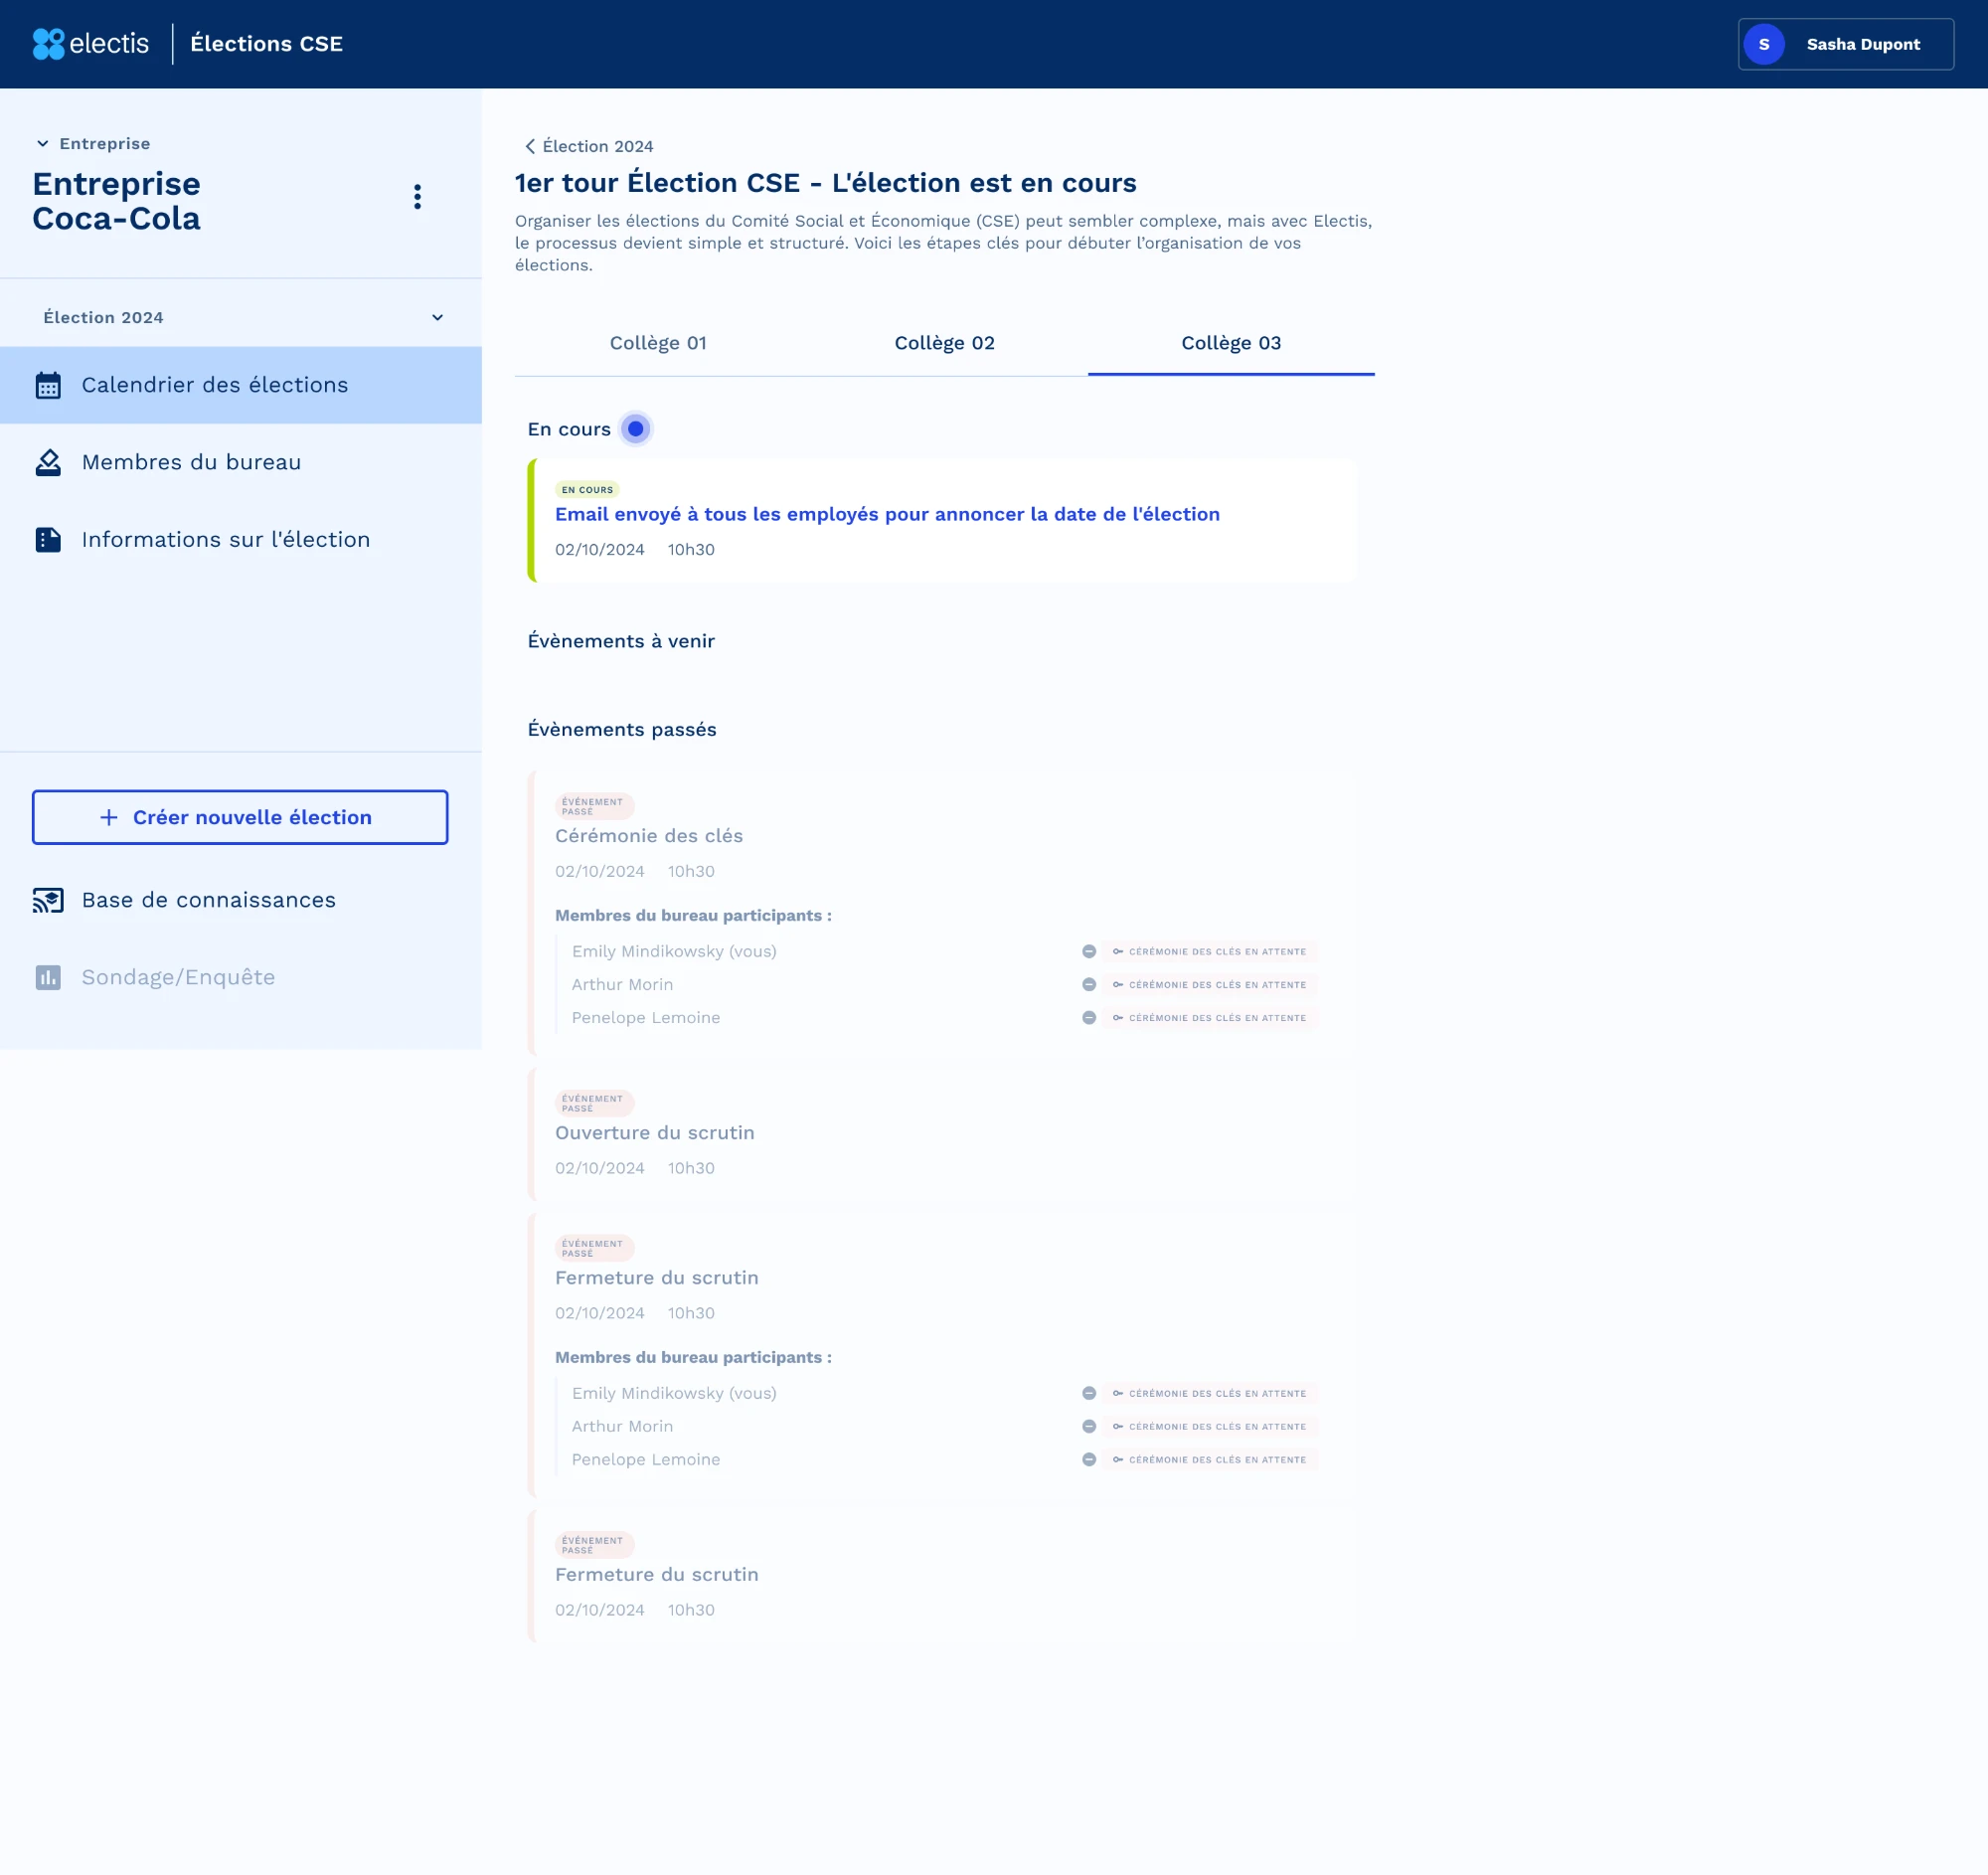
Task: Click the minus icon for Penelope Lemoine under first Fermeture du scrutin
Action: click(1089, 1459)
